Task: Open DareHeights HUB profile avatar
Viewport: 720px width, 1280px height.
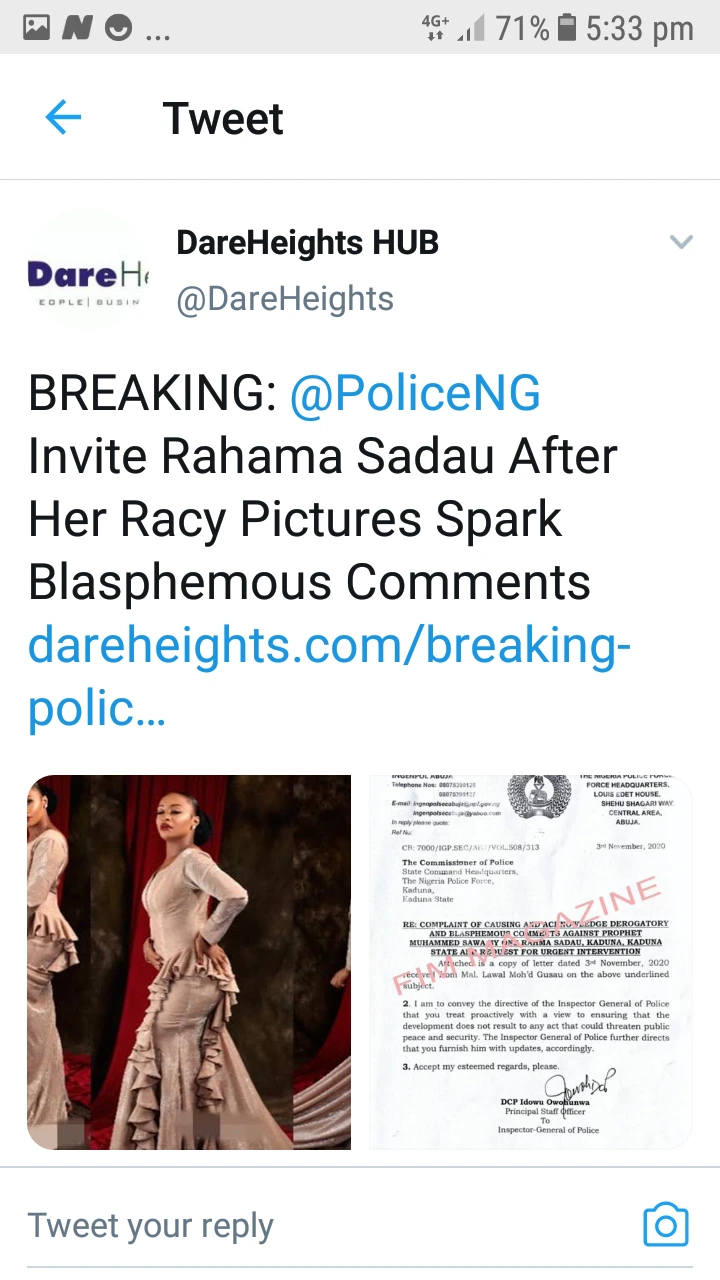Action: 87,271
